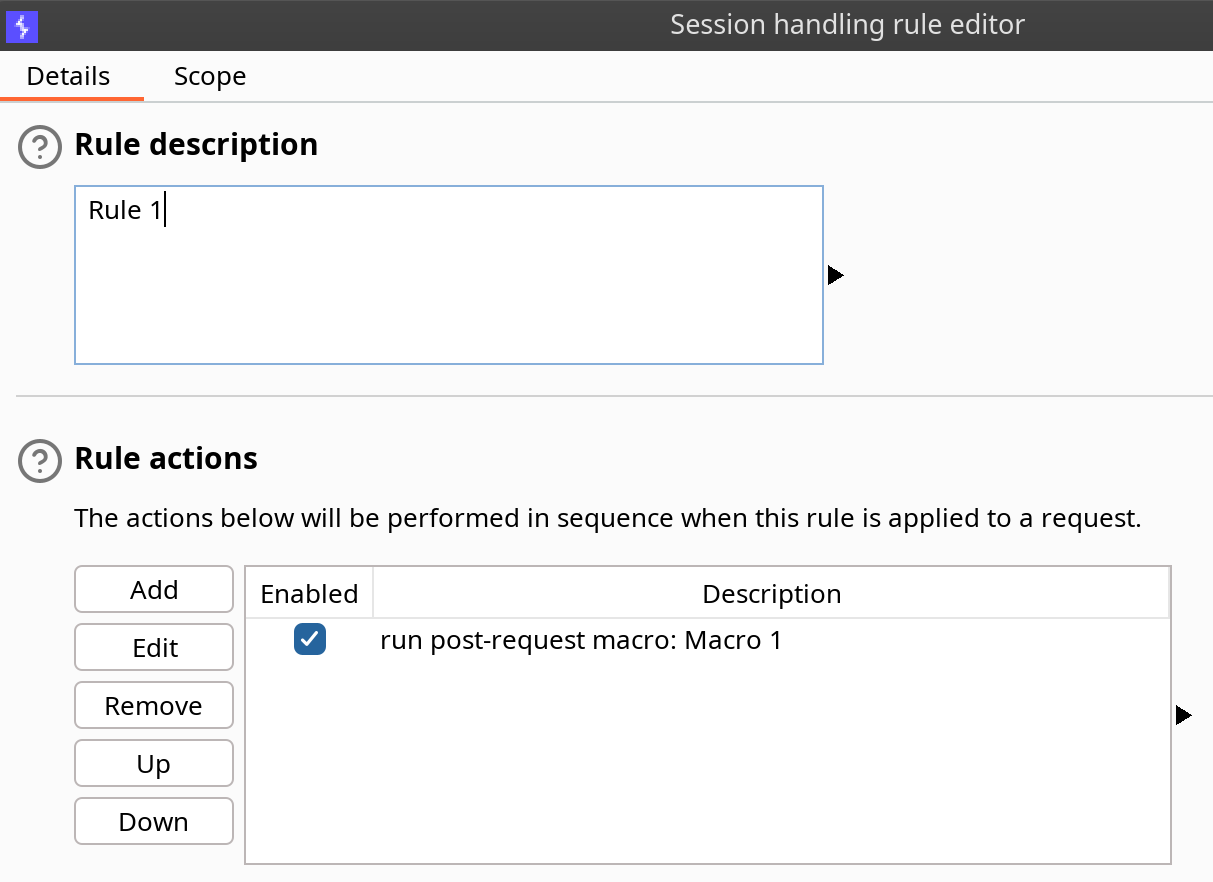Image resolution: width=1213 pixels, height=882 pixels.
Task: Expand arrow beside rule actions table
Action: coord(1184,715)
